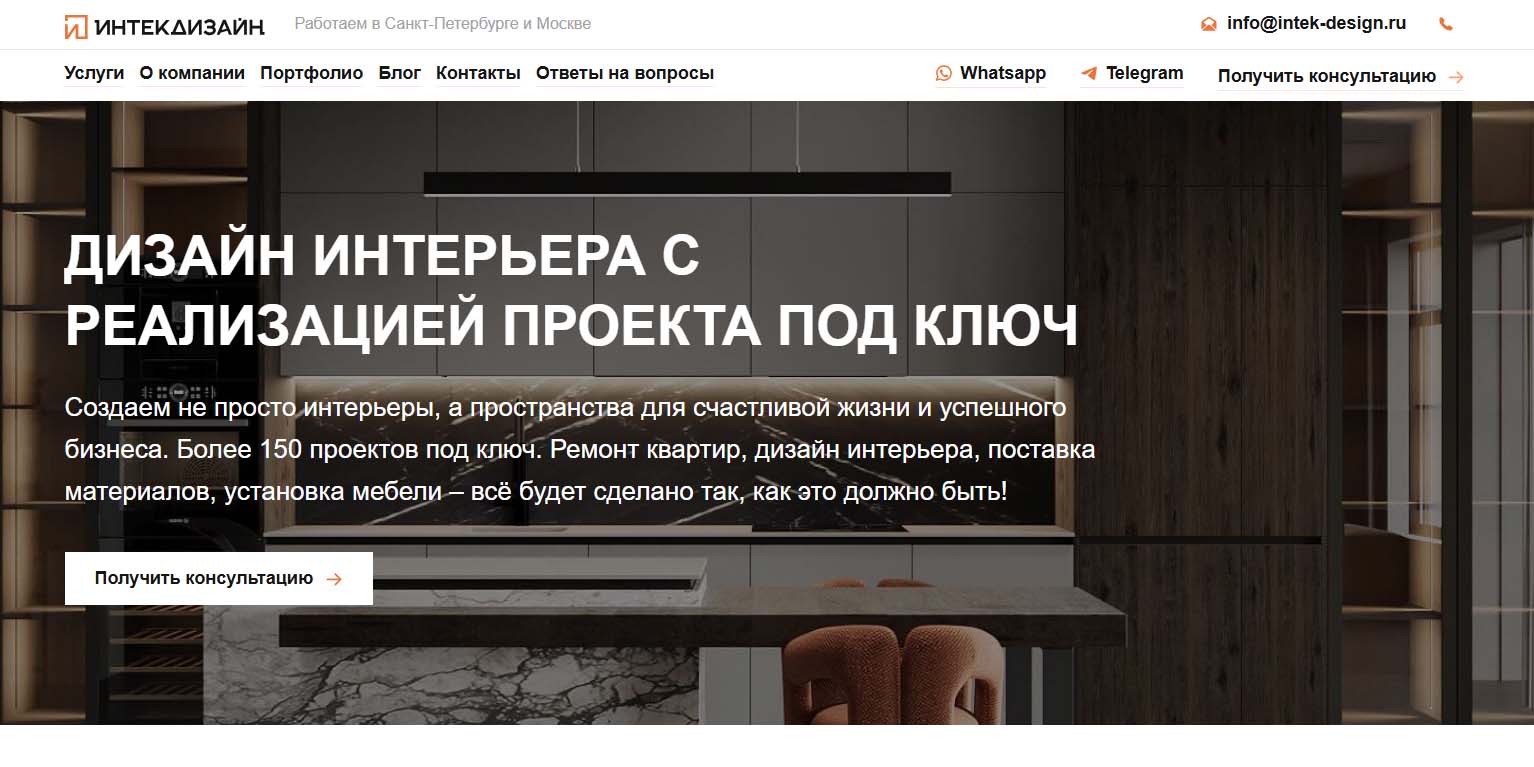
Task: Click the hero heading Дизайн интерьера
Action: tap(355, 255)
